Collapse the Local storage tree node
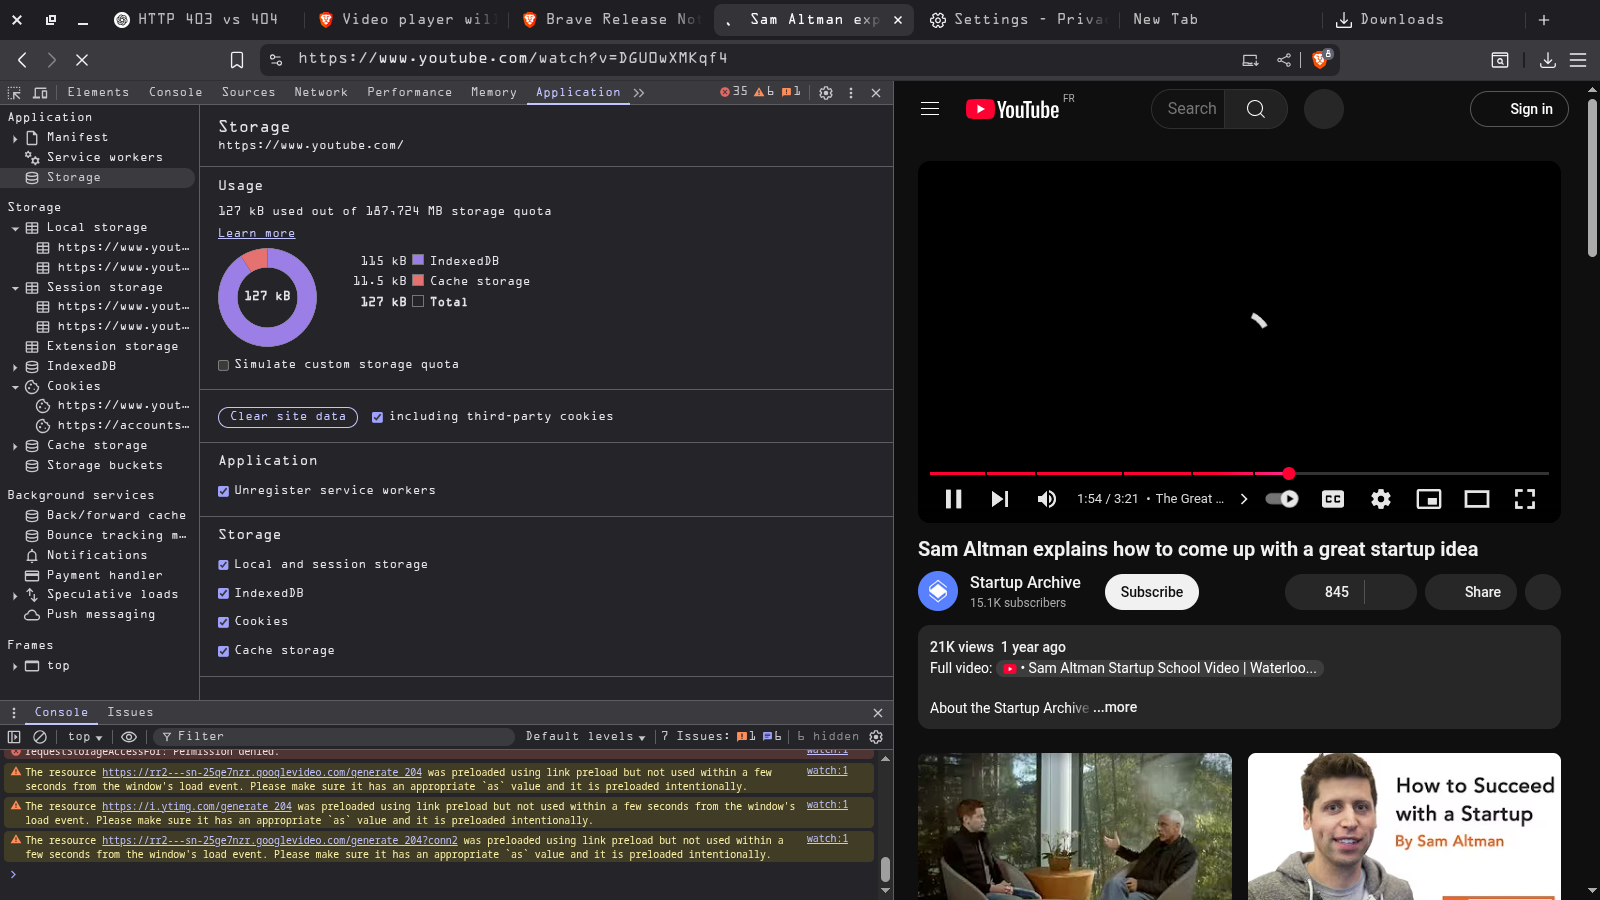The height and width of the screenshot is (900, 1600). tap(15, 228)
